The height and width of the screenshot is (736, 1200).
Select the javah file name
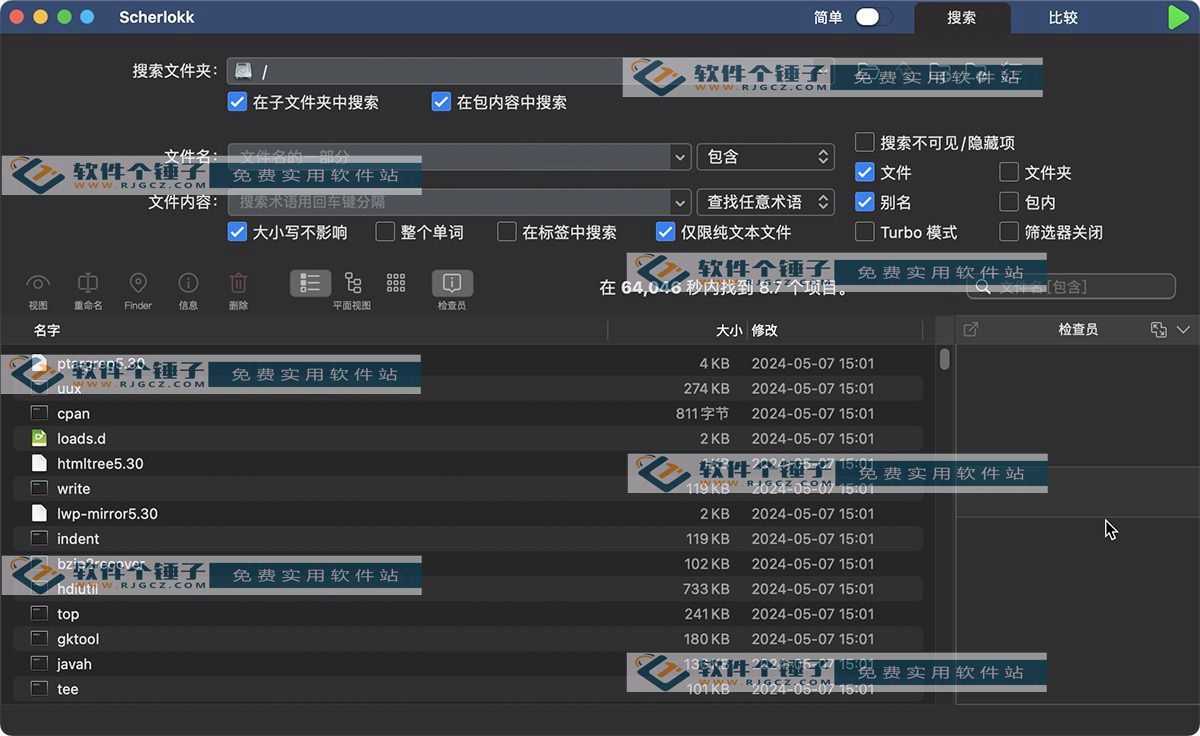click(75, 663)
